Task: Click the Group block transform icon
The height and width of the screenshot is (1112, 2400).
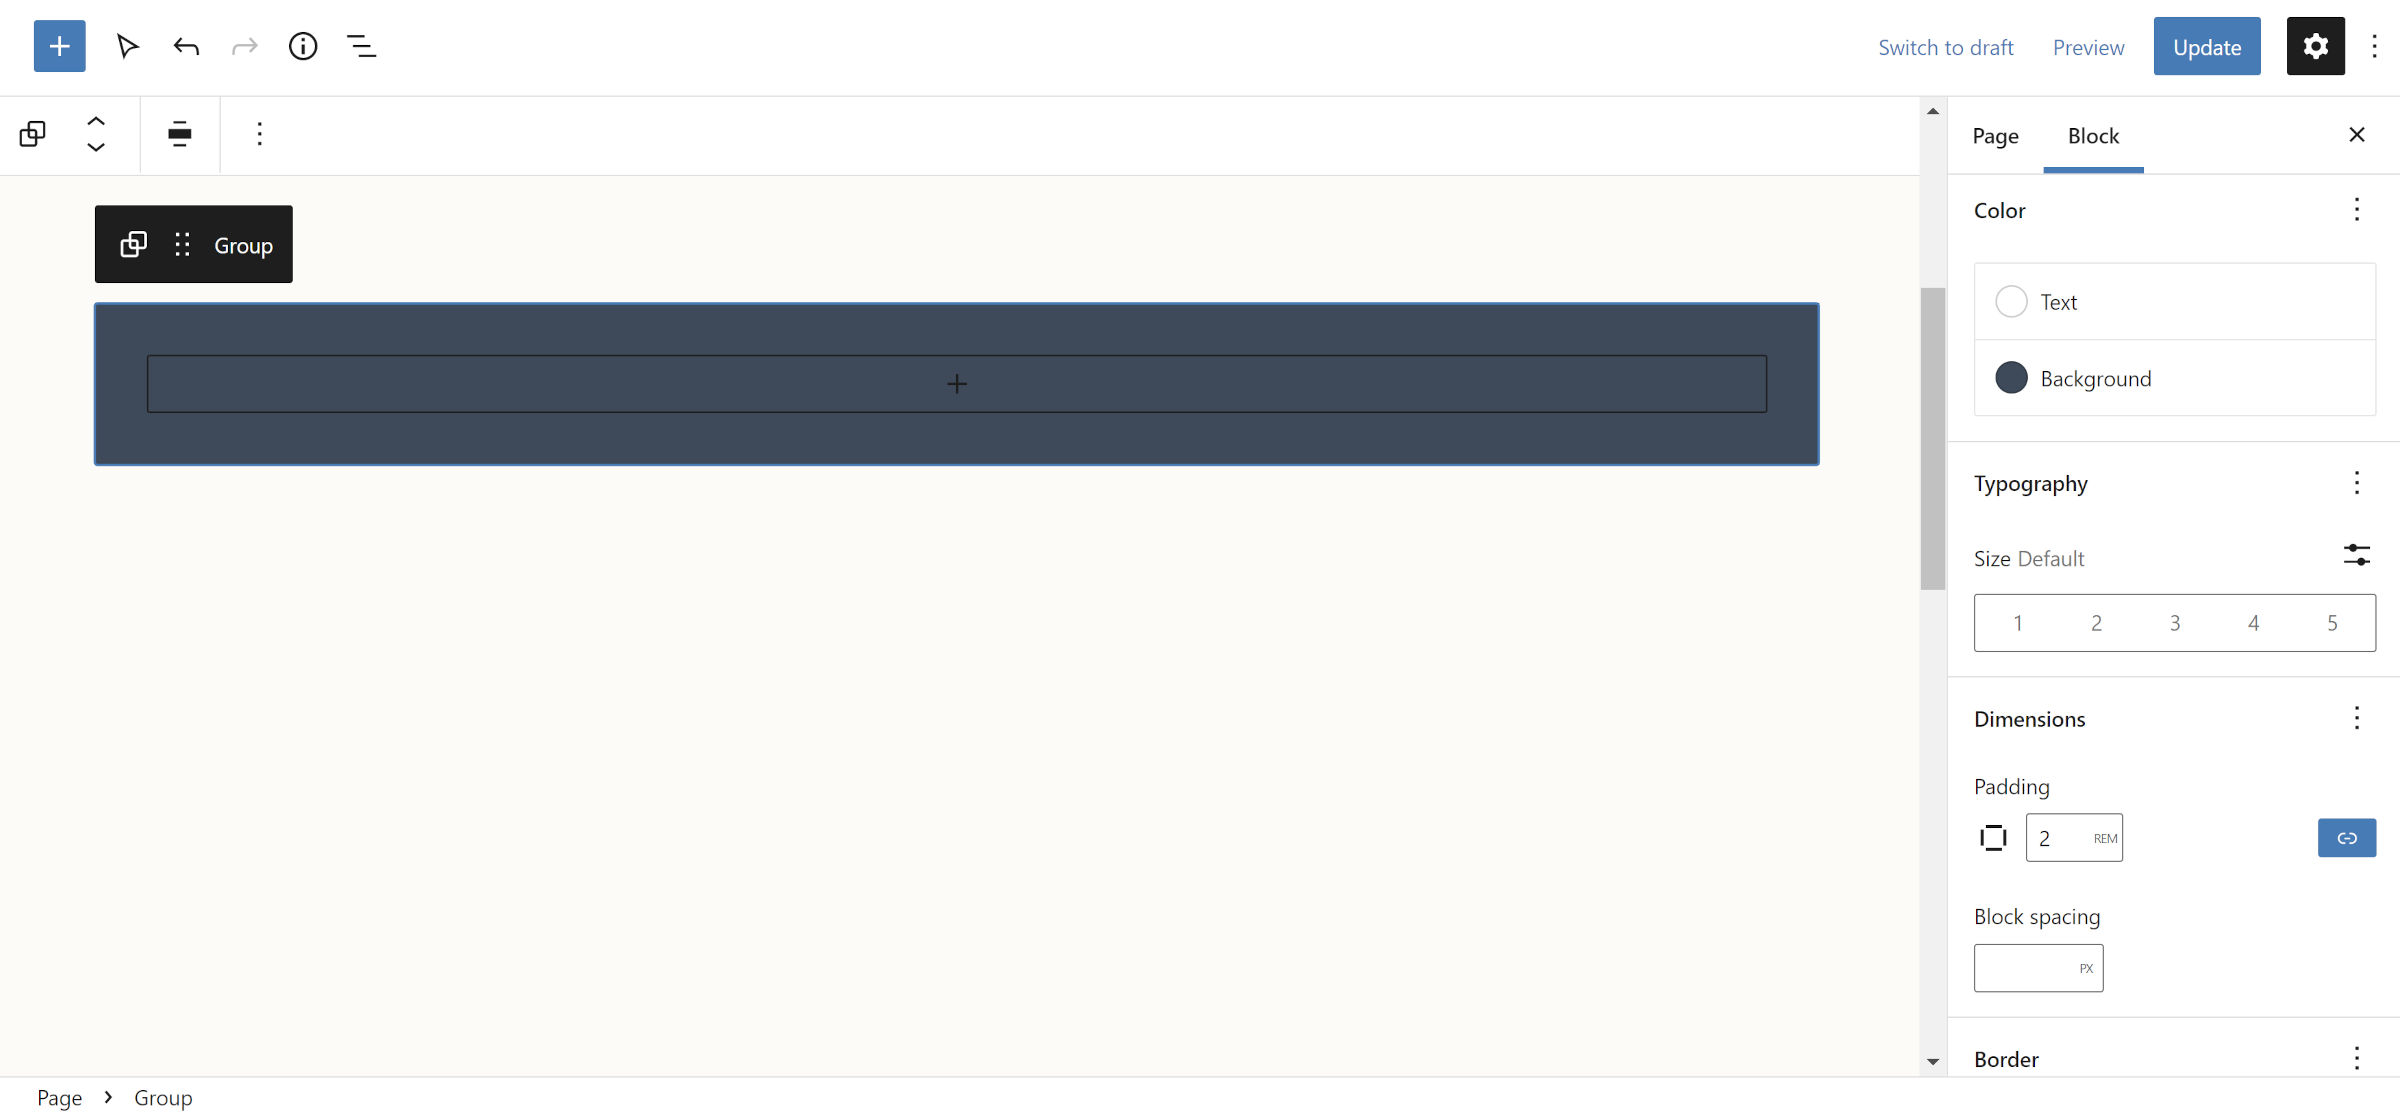Action: coord(135,245)
